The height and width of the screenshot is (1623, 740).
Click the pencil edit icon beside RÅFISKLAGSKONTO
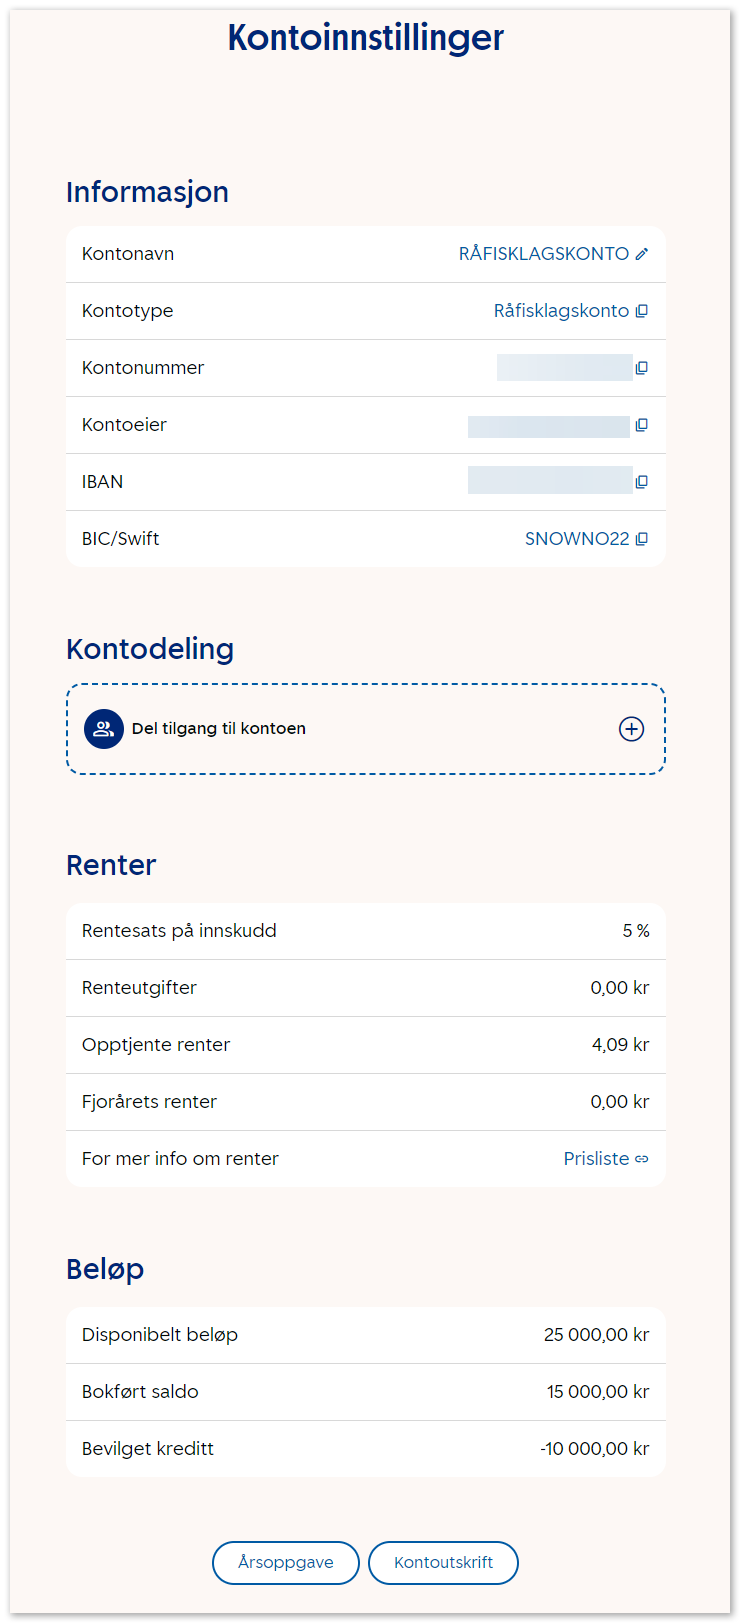[x=642, y=254]
